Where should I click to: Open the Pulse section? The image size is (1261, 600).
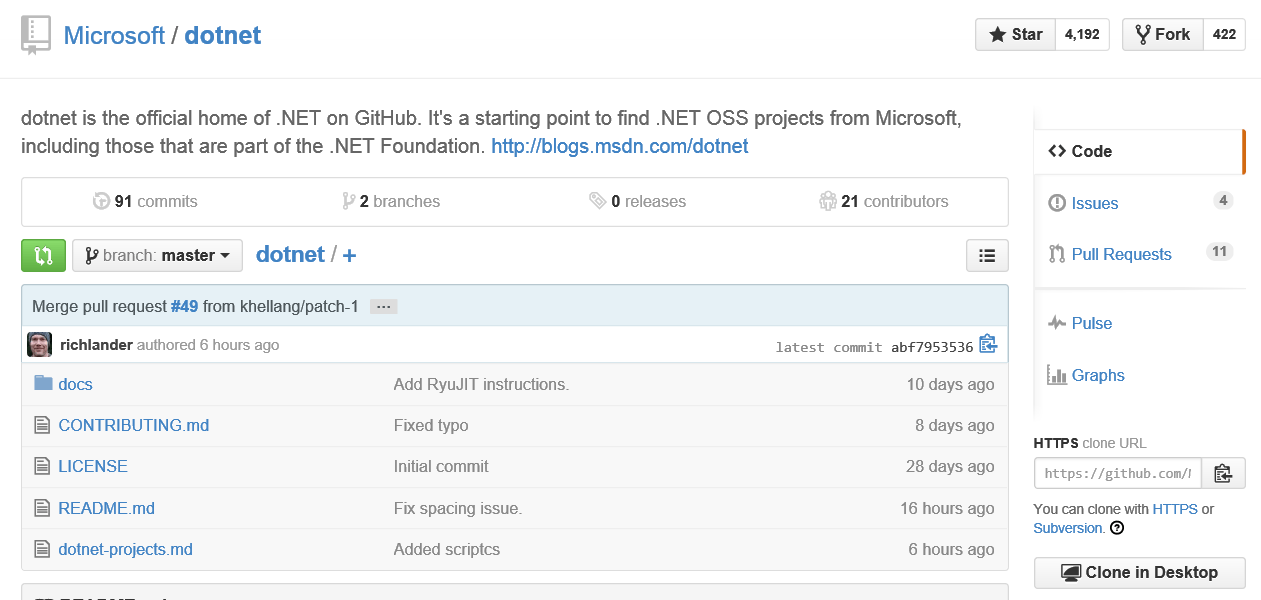1091,323
